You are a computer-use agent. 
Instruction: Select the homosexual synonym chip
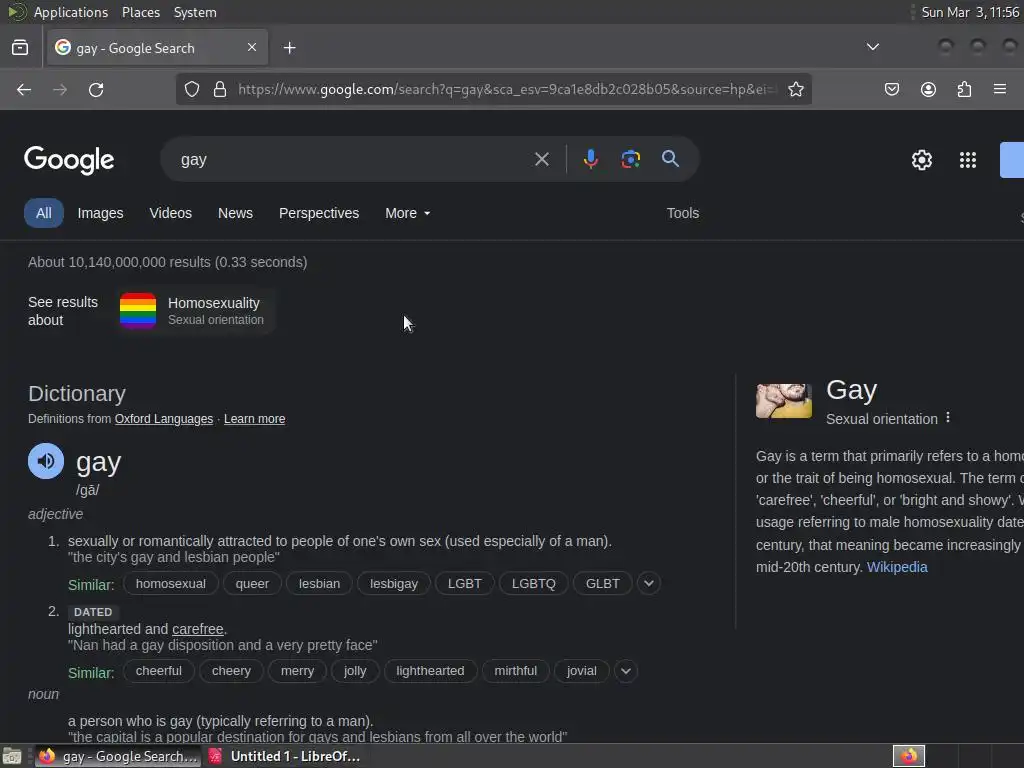click(170, 583)
